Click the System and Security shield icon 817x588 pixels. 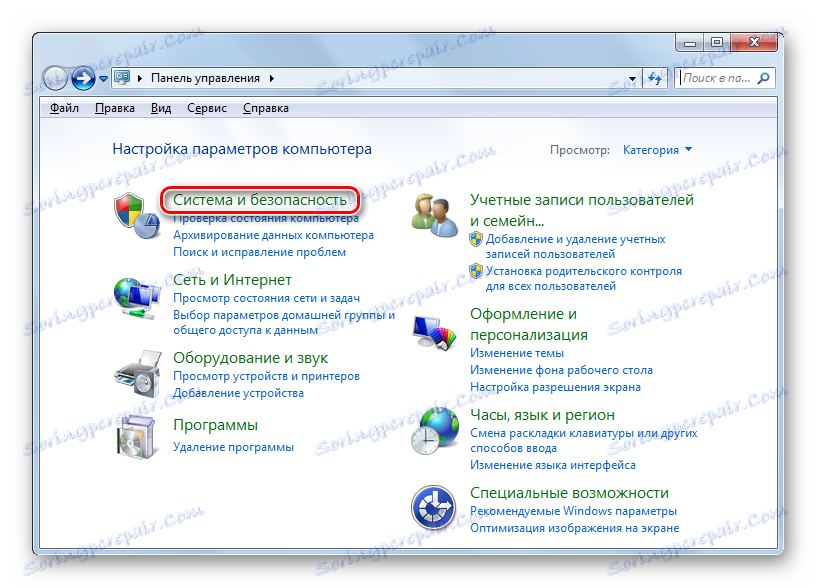137,215
